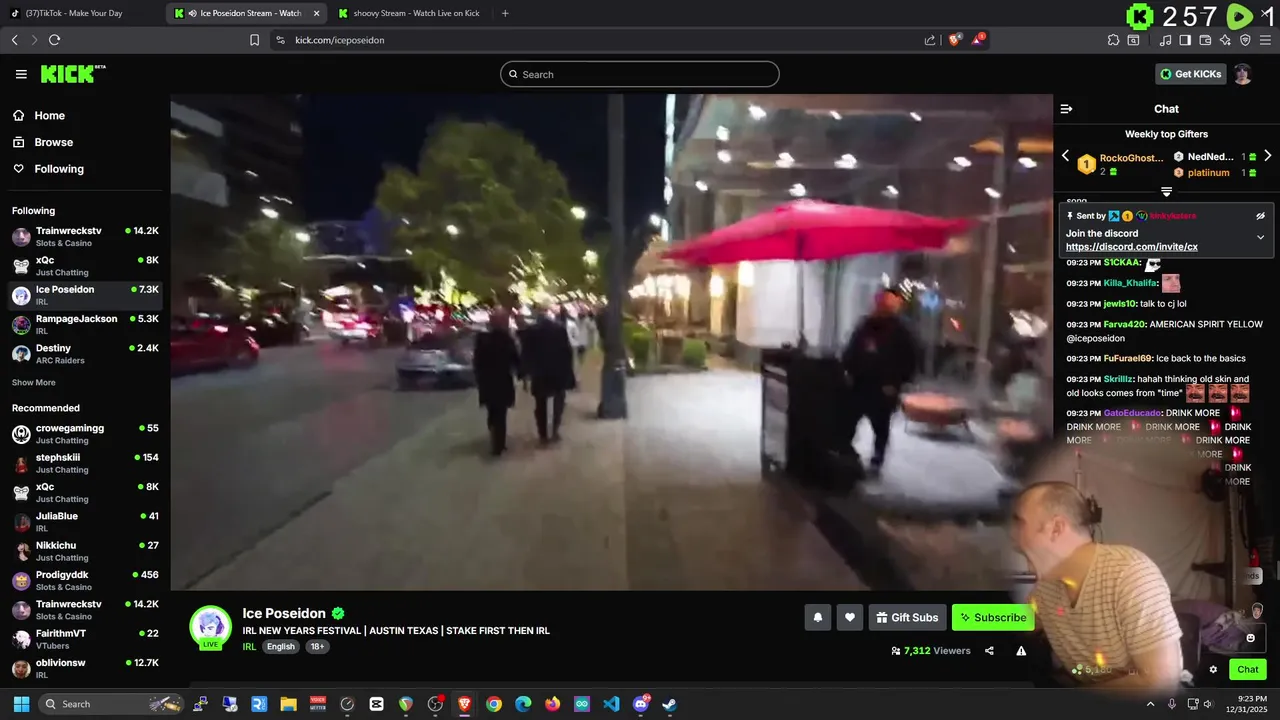Send message with Chat button
The height and width of the screenshot is (720, 1280).
(1248, 670)
